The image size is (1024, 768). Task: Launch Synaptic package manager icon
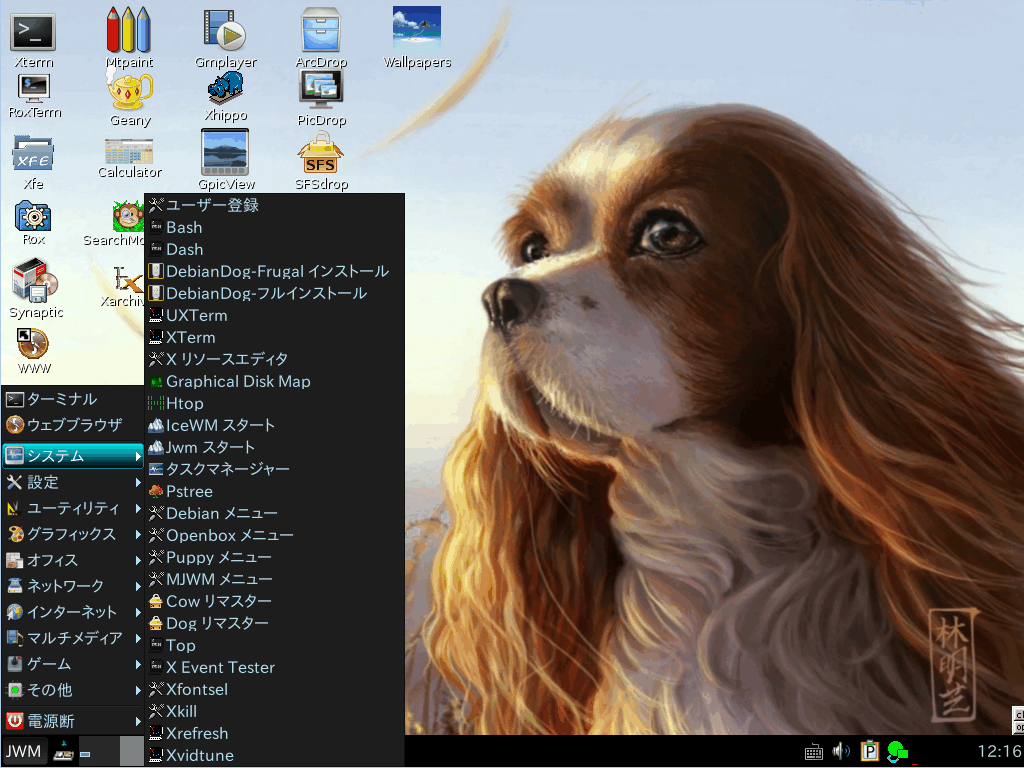tap(36, 287)
